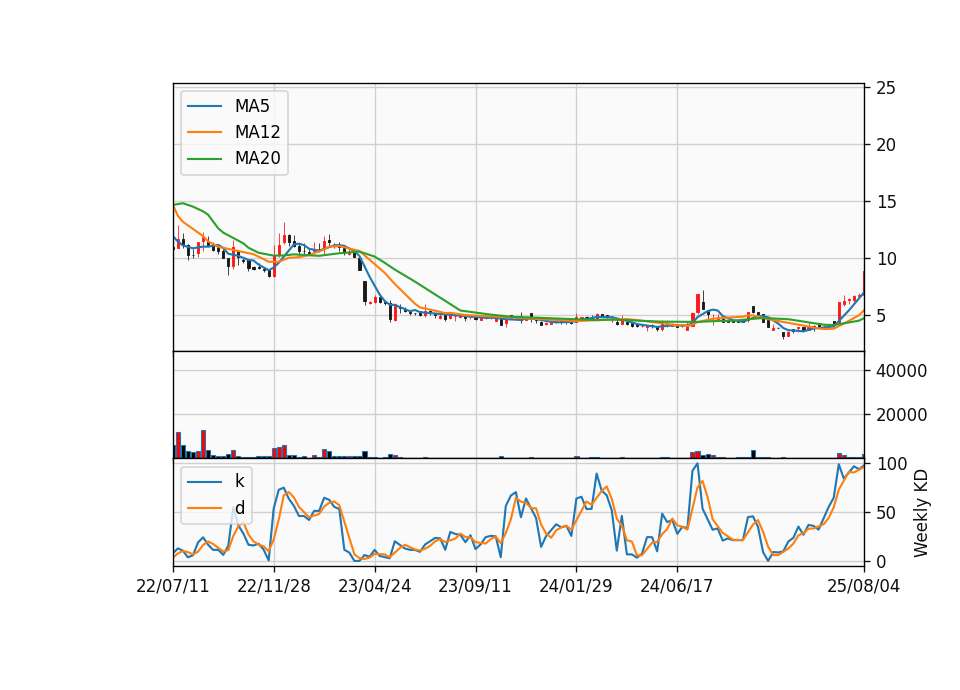
Task: Click the MA20 legend label
Action: click(x=257, y=158)
